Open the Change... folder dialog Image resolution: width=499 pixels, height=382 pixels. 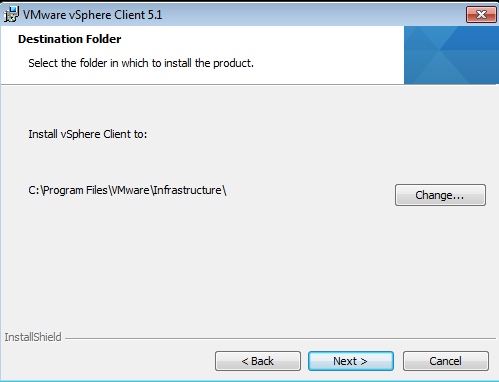click(x=440, y=195)
